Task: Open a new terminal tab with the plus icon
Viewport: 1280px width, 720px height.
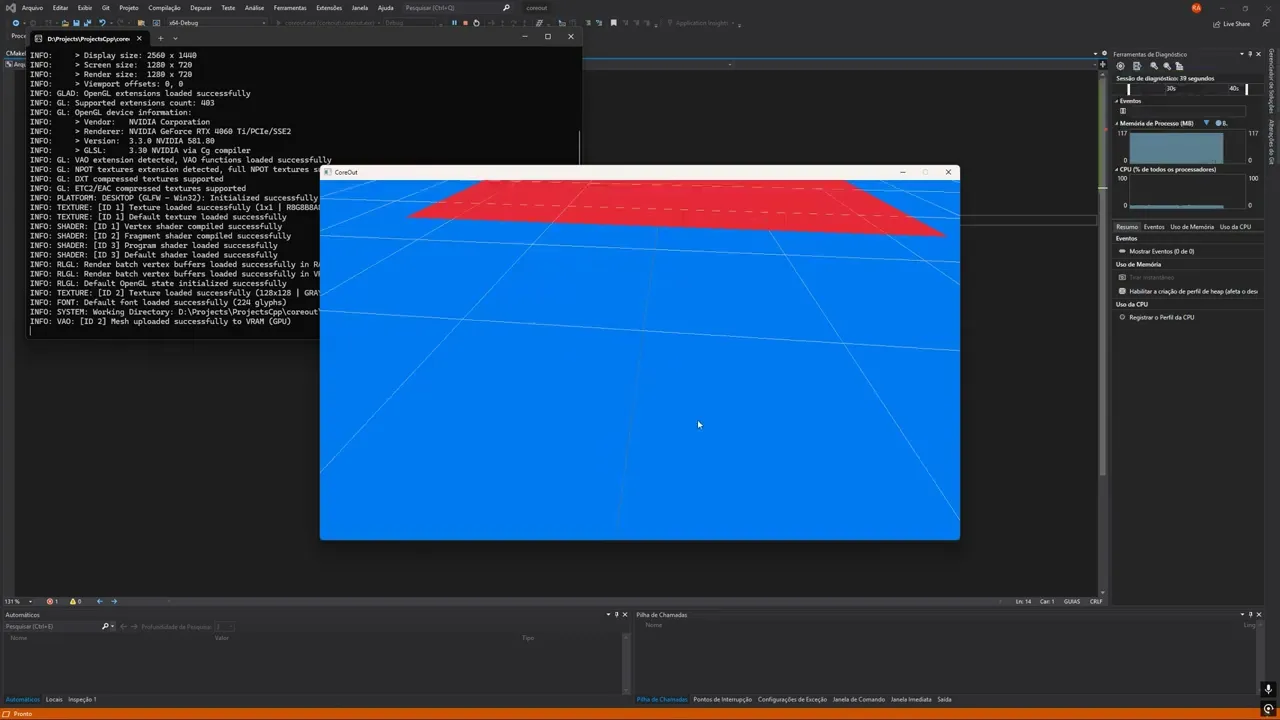Action: pyautogui.click(x=160, y=38)
